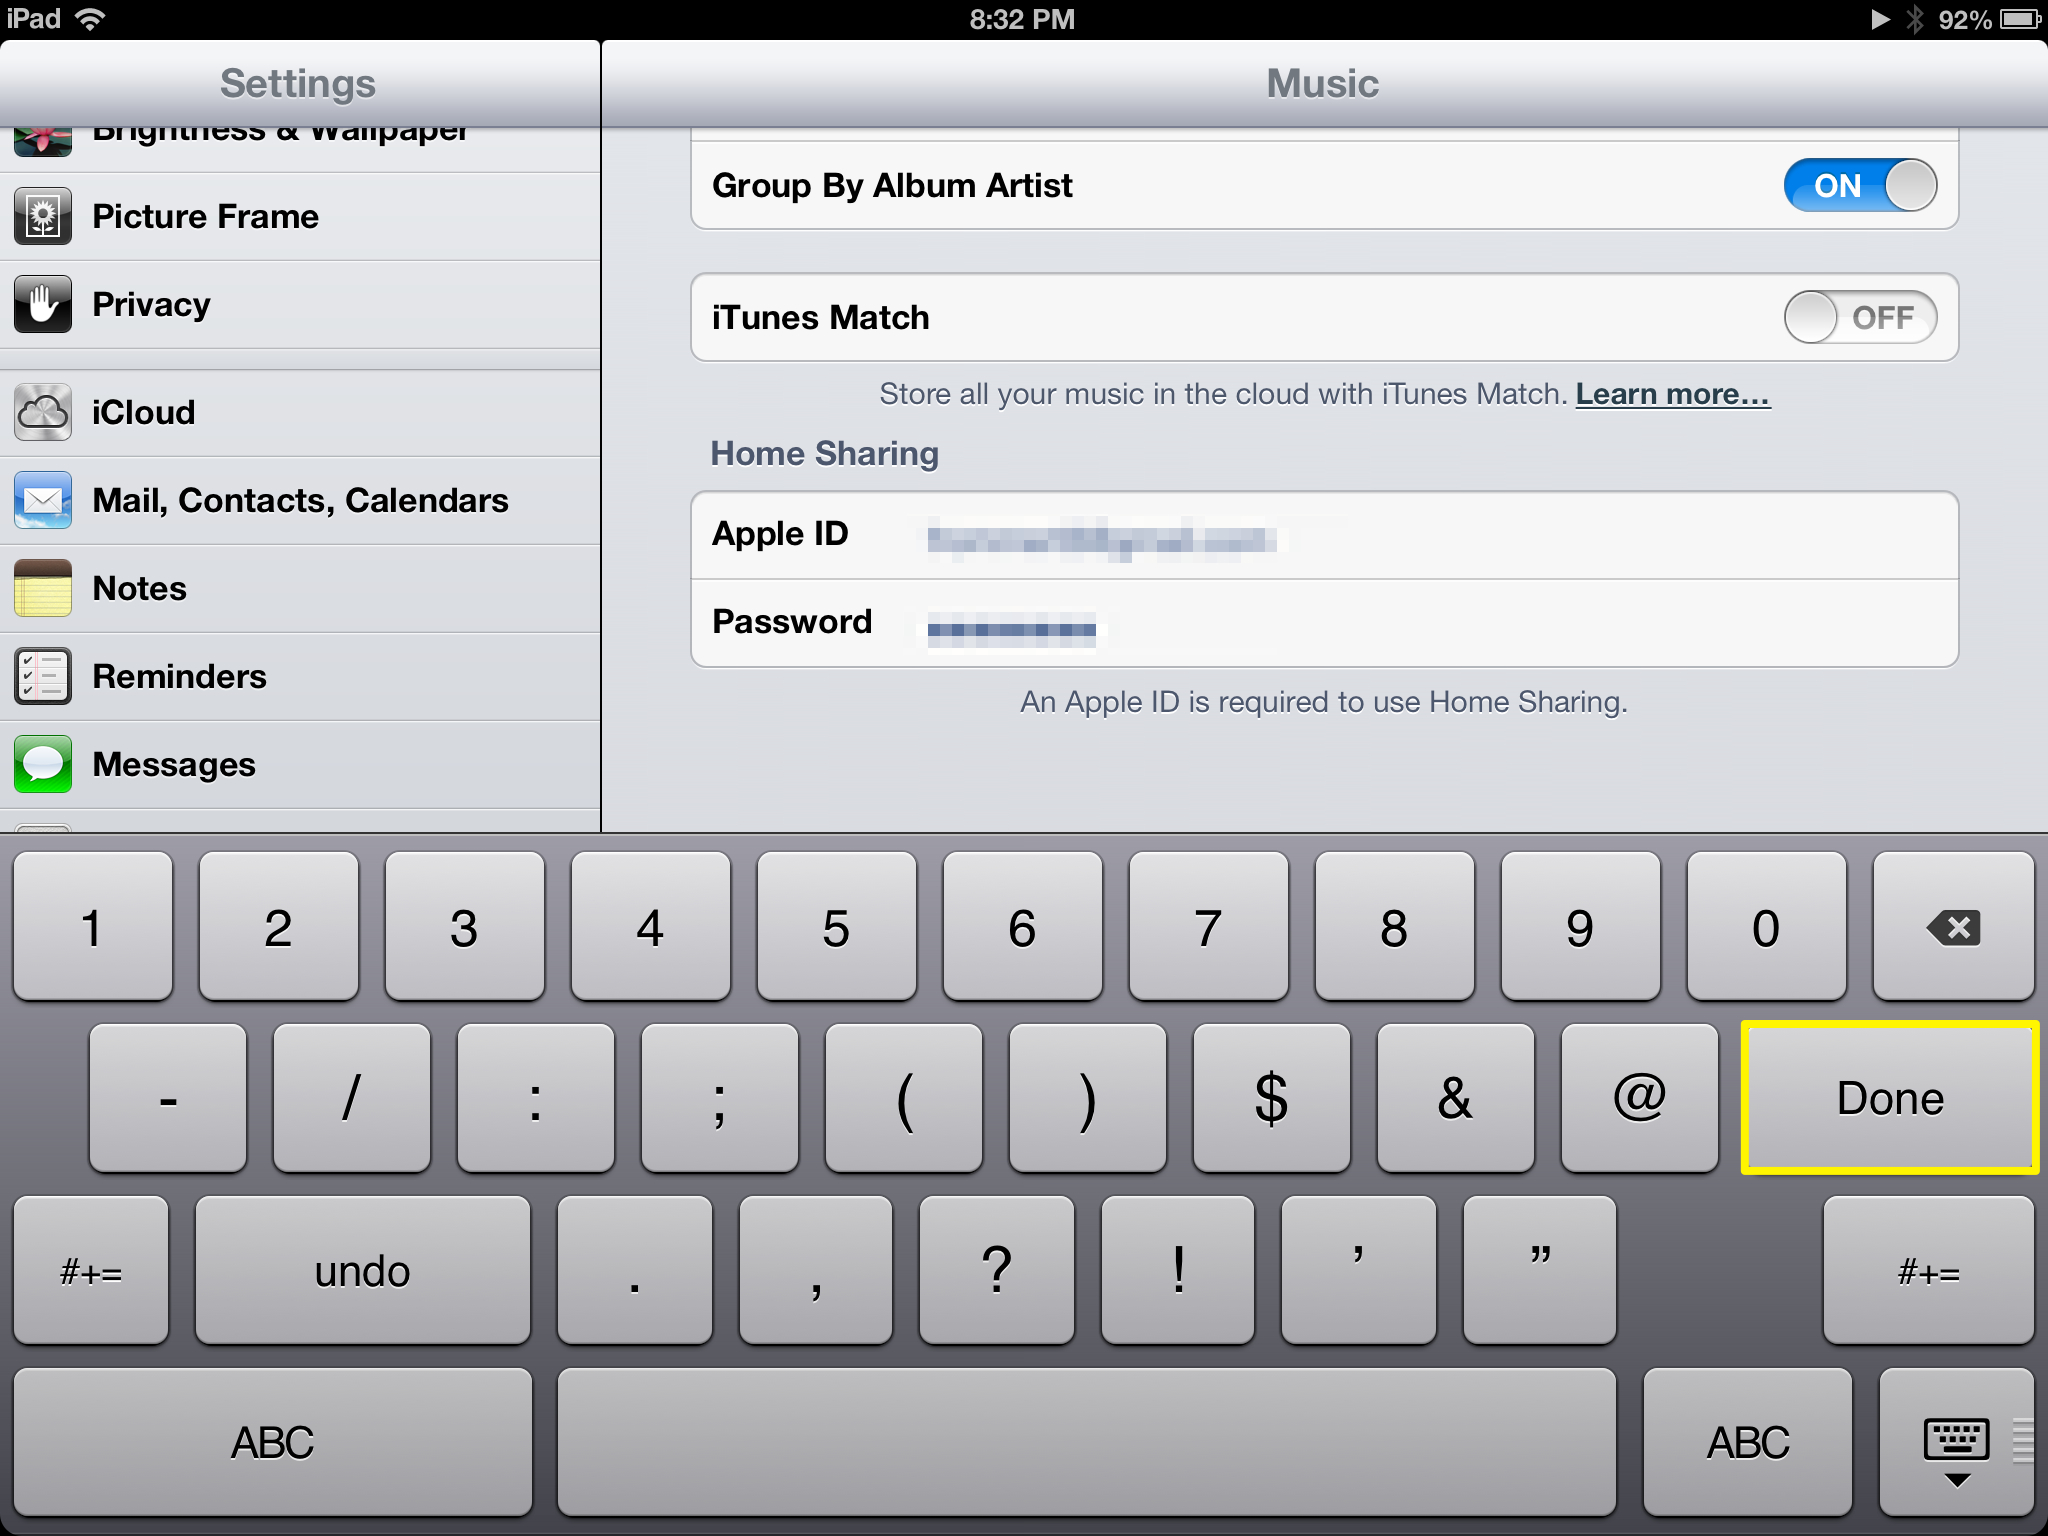The width and height of the screenshot is (2048, 1536).
Task: Tap the keyboard dismiss icon
Action: (1958, 1447)
